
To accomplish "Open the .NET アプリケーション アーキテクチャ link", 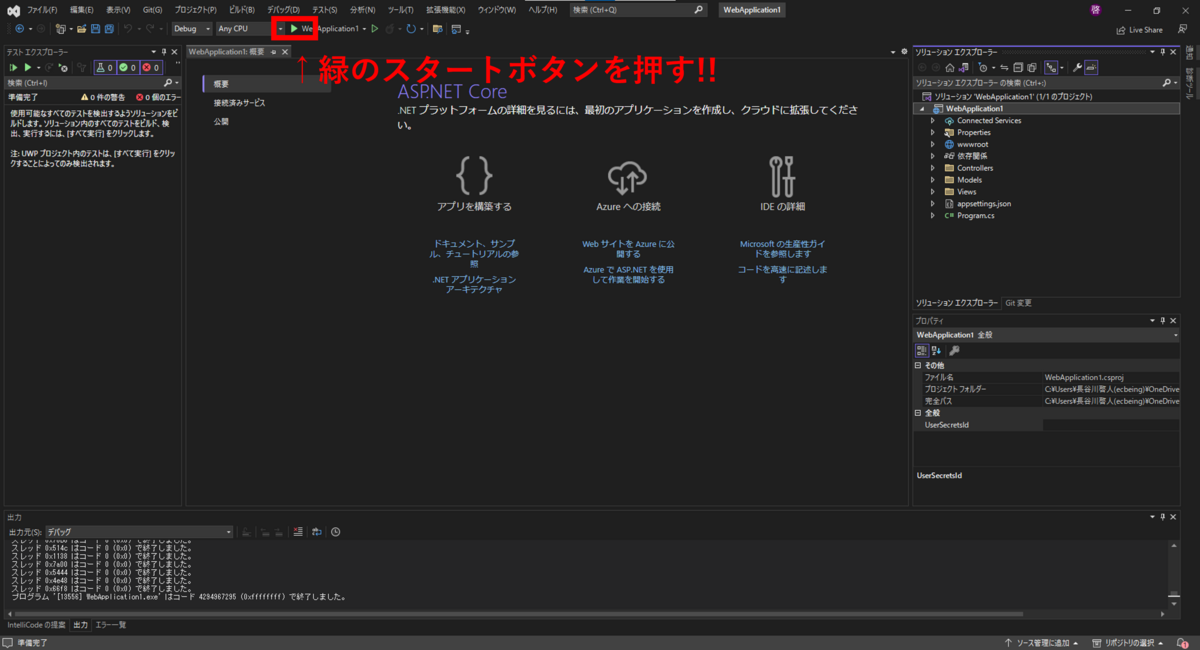I will click(475, 285).
